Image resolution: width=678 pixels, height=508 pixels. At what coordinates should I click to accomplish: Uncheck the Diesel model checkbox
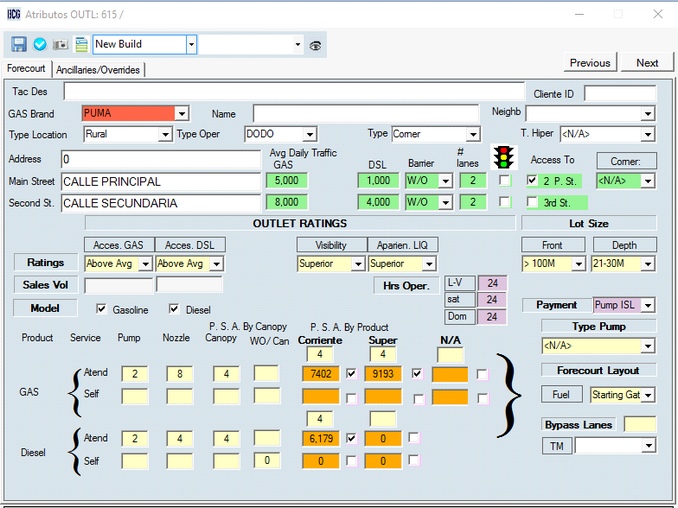pos(174,309)
